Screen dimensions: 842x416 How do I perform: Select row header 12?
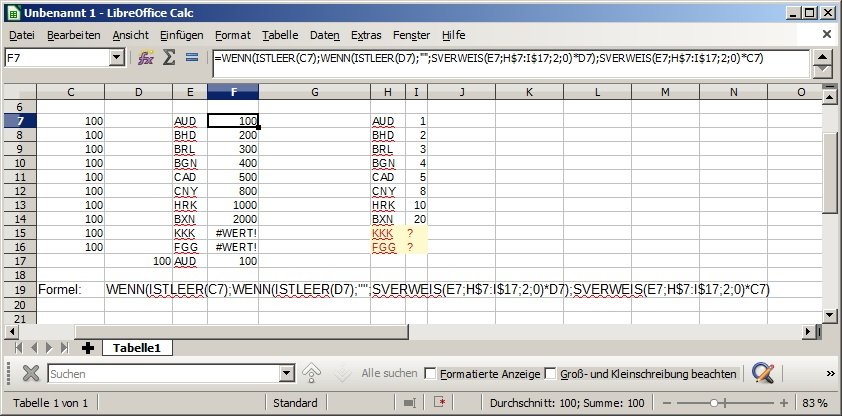(20, 191)
